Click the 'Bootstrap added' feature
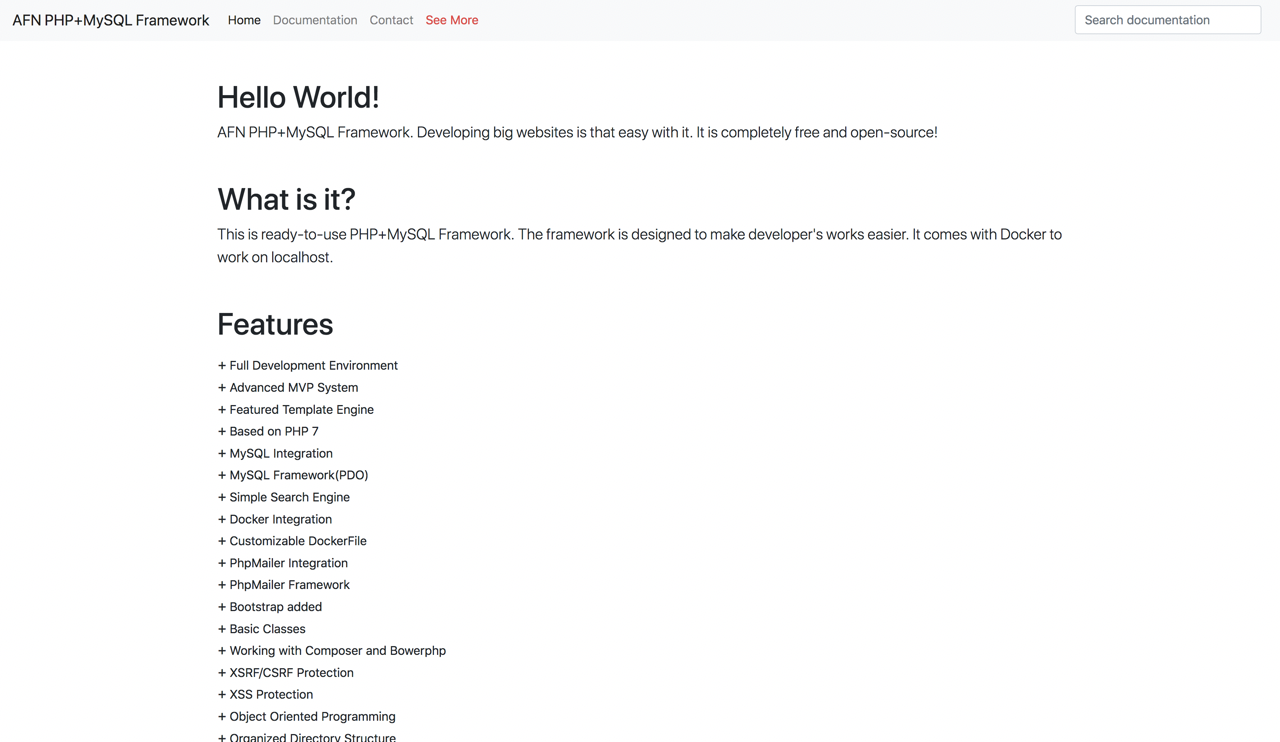This screenshot has height=742, width=1280. [270, 608]
